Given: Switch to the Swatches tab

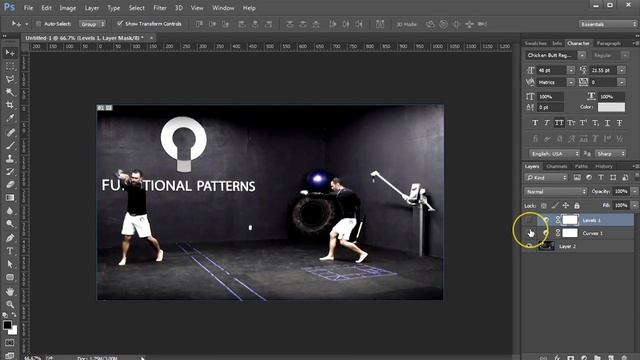Looking at the screenshot, I should pyautogui.click(x=536, y=43).
